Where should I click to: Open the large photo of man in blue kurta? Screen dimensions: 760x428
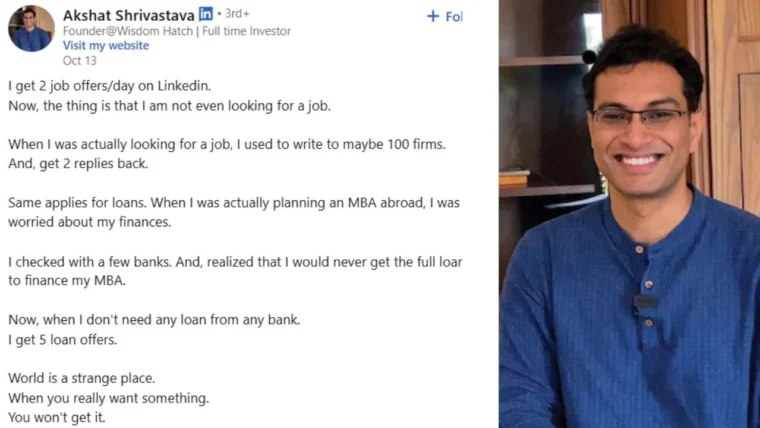630,214
